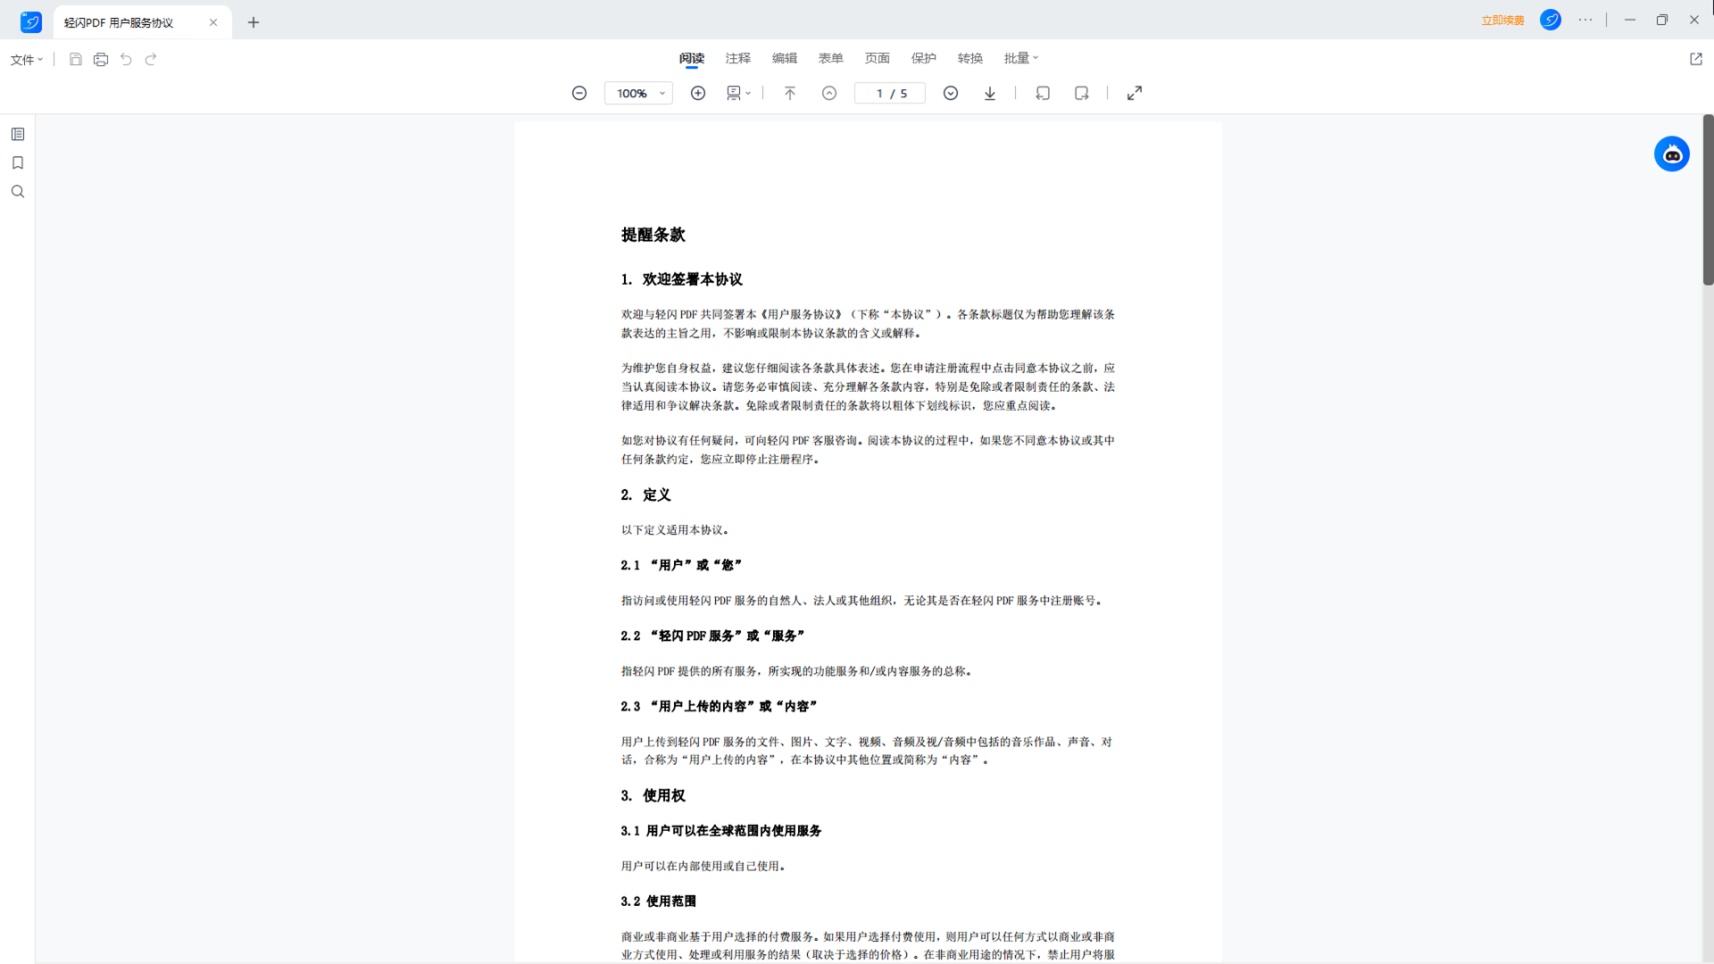Switch to the 转换 tab
1714x964 pixels.
(970, 59)
